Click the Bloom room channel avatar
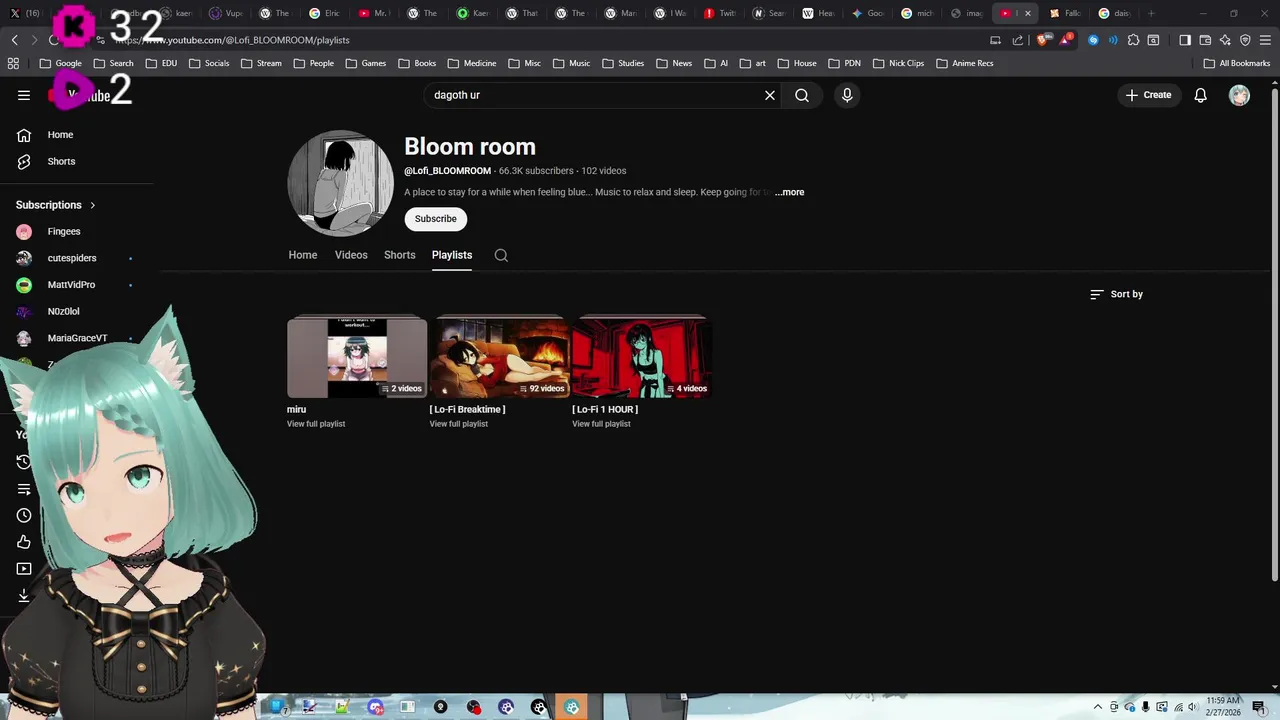Image resolution: width=1280 pixels, height=720 pixels. [341, 183]
